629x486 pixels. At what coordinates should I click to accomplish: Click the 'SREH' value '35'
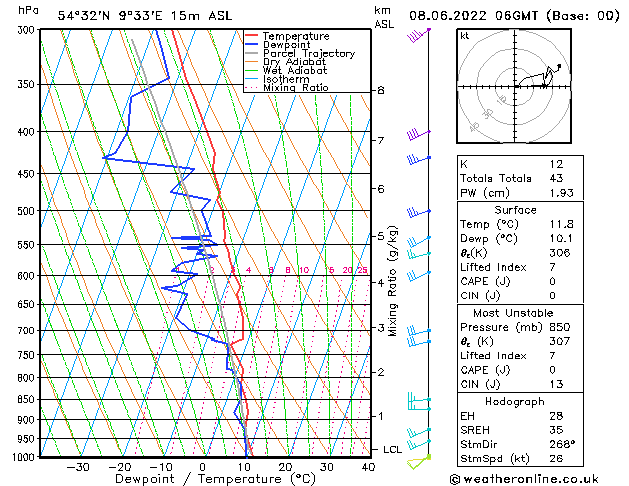[x=556, y=430]
